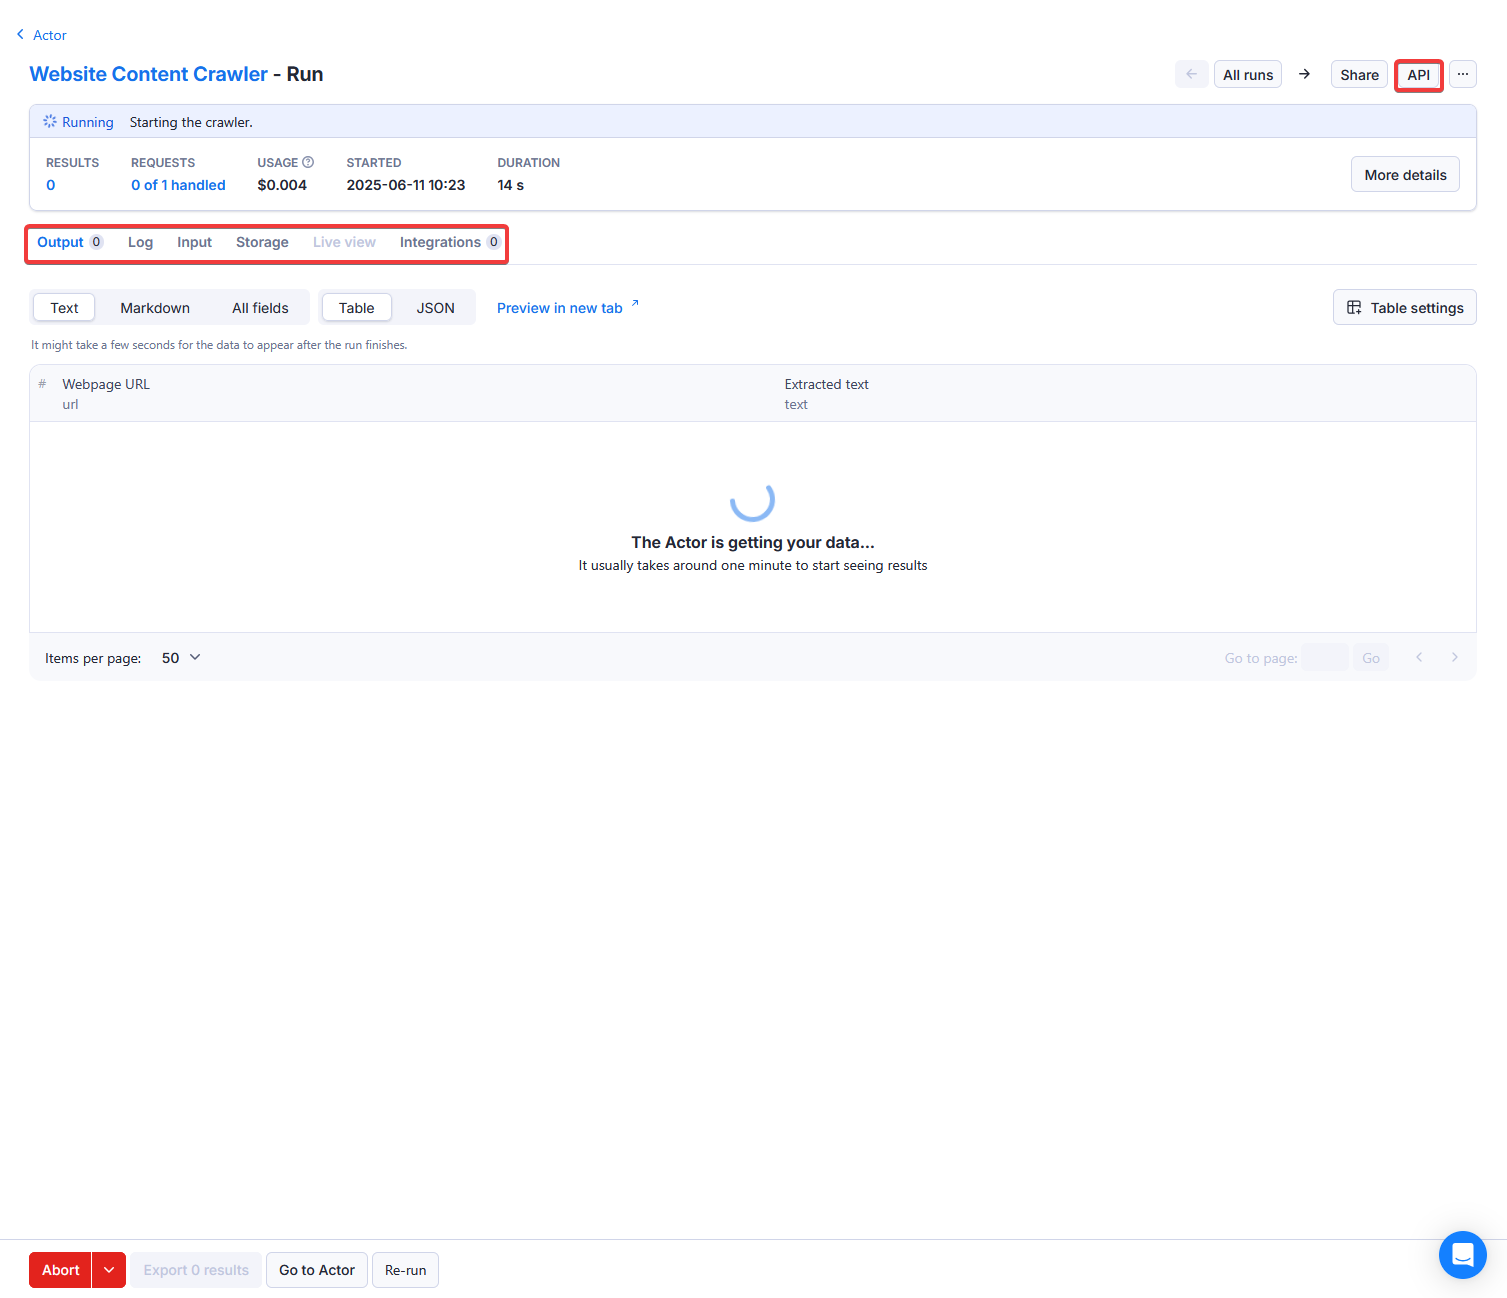
Task: Open the Website Content Crawler title link
Action: [x=149, y=74]
